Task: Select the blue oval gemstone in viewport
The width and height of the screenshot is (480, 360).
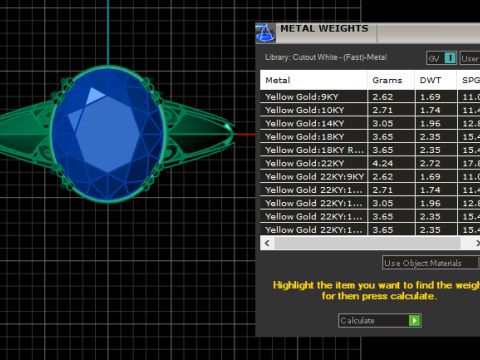Action: pyautogui.click(x=108, y=134)
